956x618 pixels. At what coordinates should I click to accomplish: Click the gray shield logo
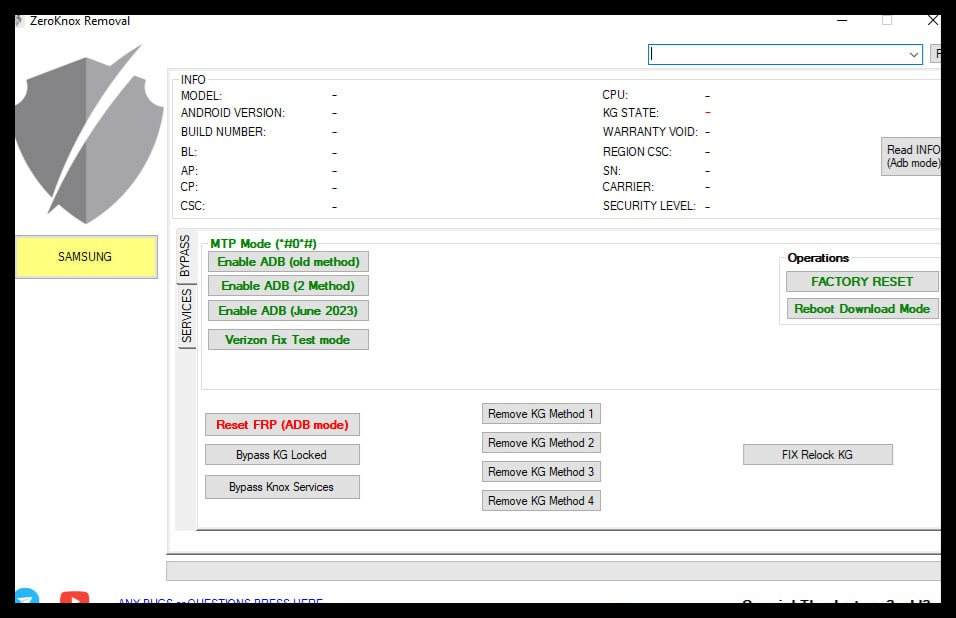point(89,134)
